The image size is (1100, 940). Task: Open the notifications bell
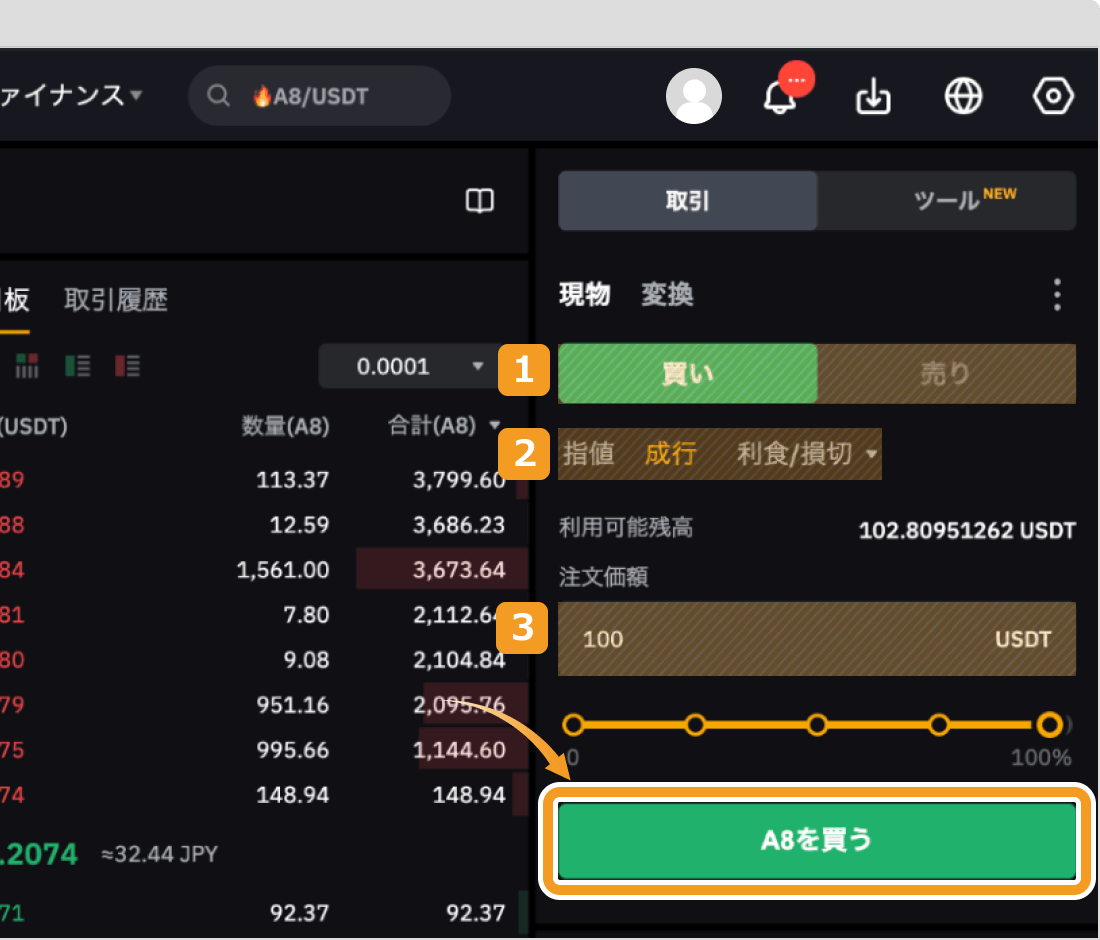point(780,97)
